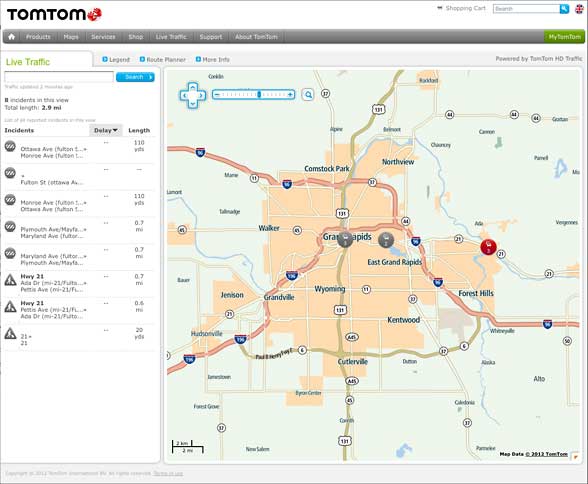
Task: Select Hwy 21 Ada Dr incident
Action: tap(79, 284)
